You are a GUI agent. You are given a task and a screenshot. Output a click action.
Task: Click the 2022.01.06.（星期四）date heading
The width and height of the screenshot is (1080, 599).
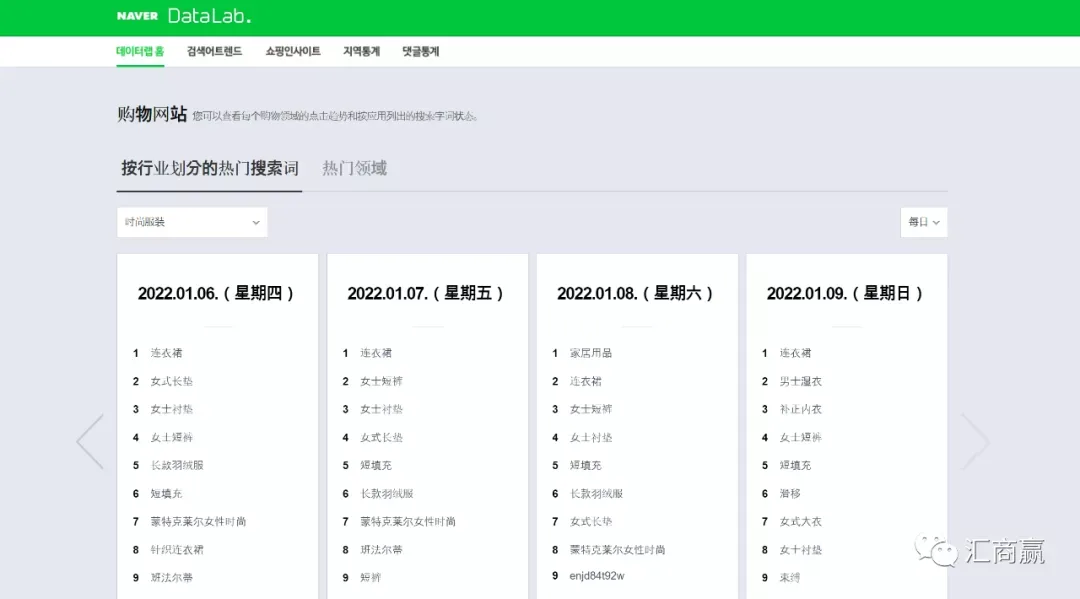pos(218,293)
